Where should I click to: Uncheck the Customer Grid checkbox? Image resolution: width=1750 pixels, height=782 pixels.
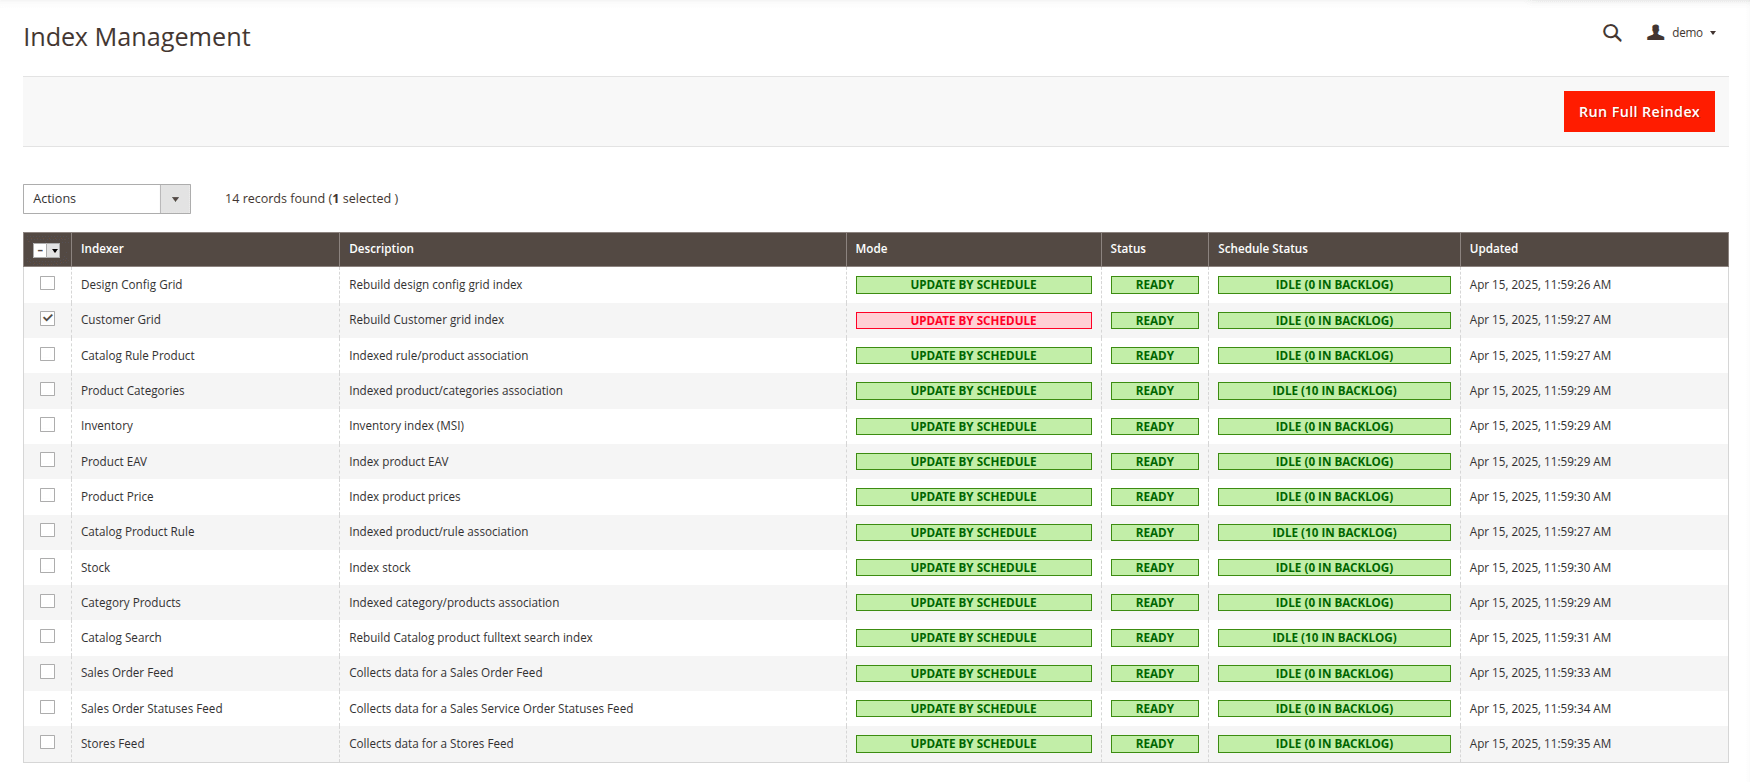point(47,319)
